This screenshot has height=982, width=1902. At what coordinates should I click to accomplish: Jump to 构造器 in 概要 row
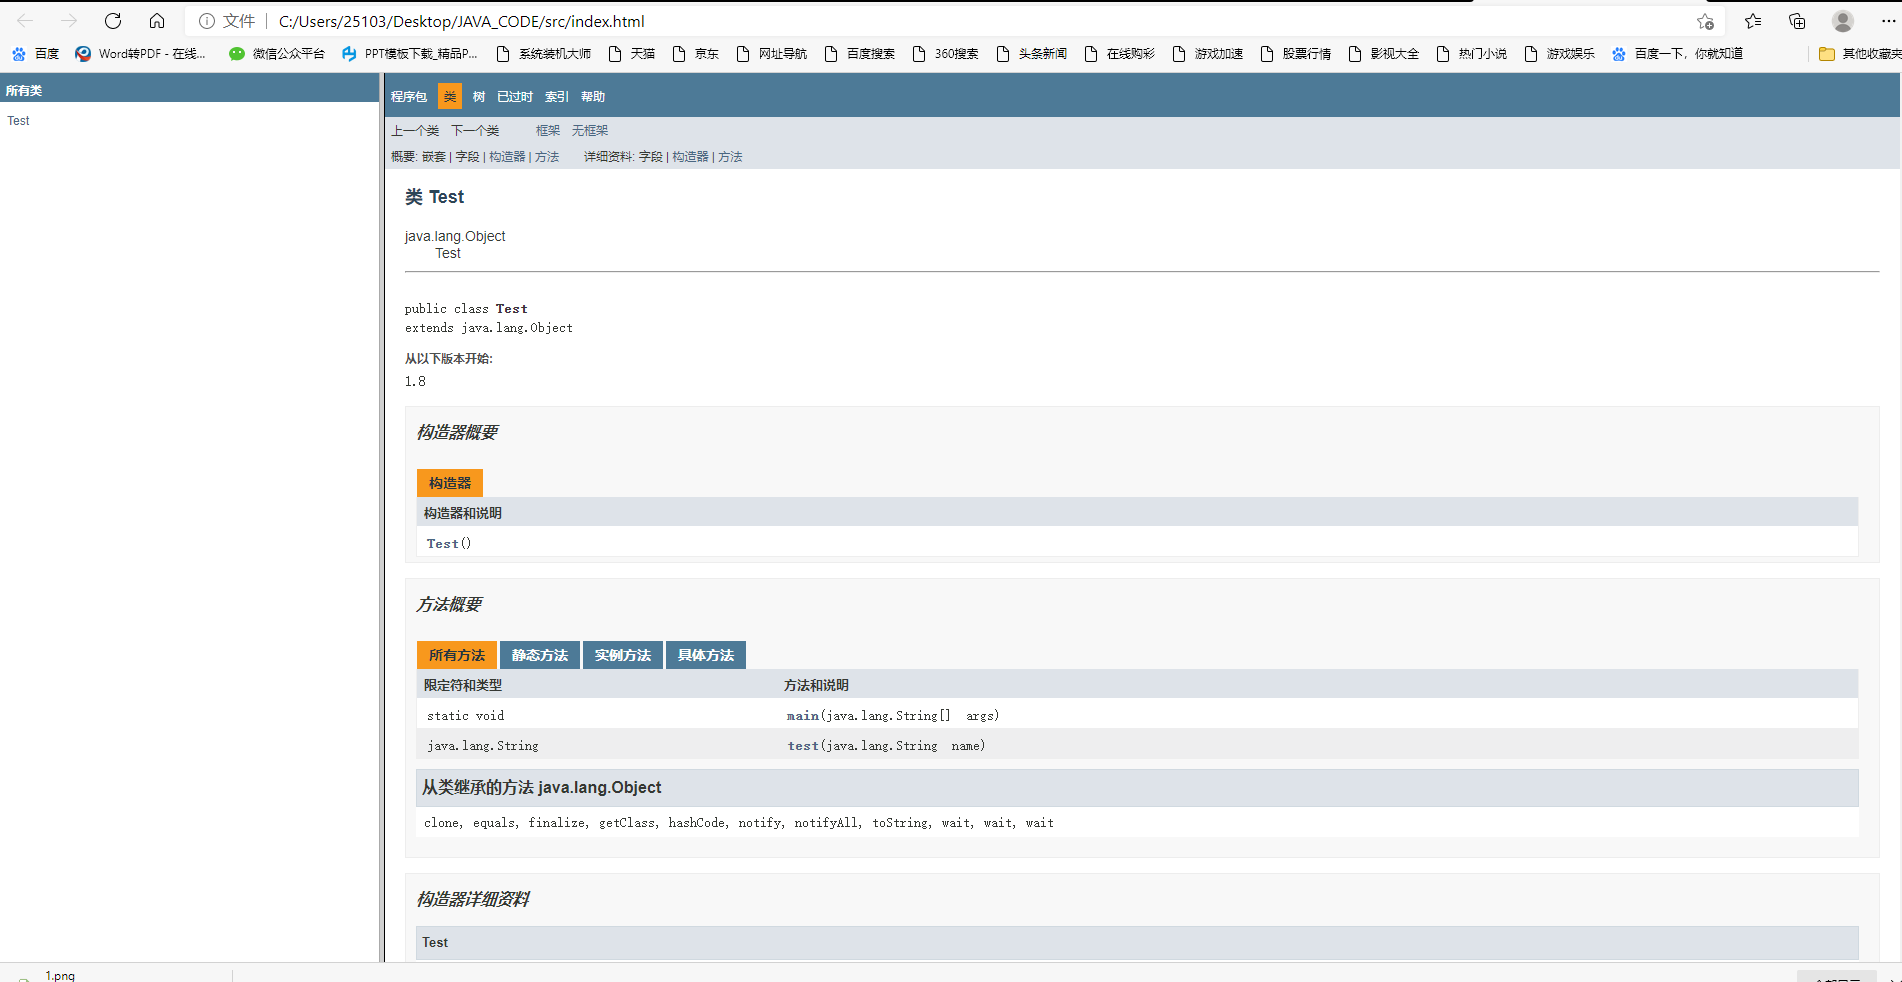click(x=507, y=157)
